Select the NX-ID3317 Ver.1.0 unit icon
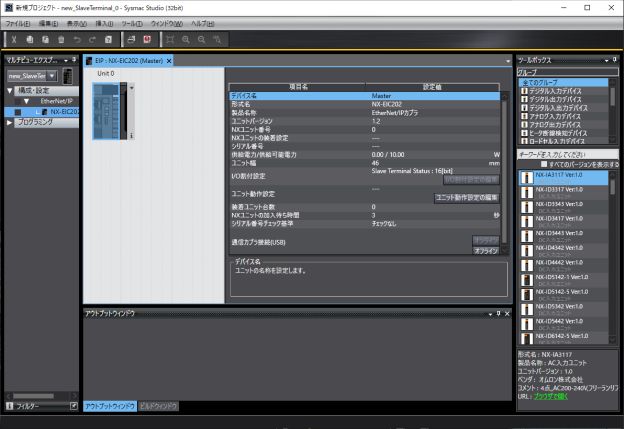This screenshot has width=624, height=429. coord(527,193)
